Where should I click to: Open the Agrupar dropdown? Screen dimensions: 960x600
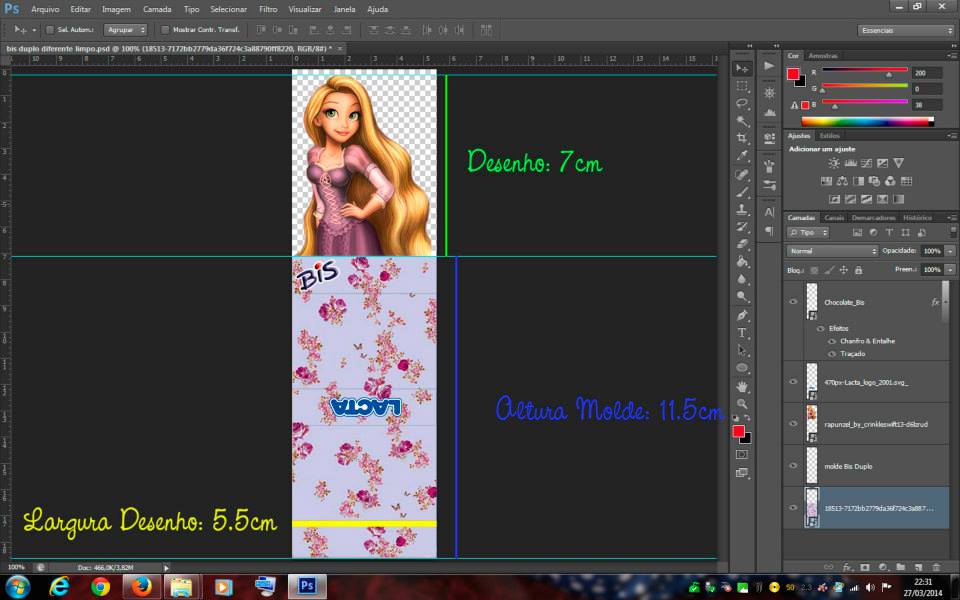[126, 29]
